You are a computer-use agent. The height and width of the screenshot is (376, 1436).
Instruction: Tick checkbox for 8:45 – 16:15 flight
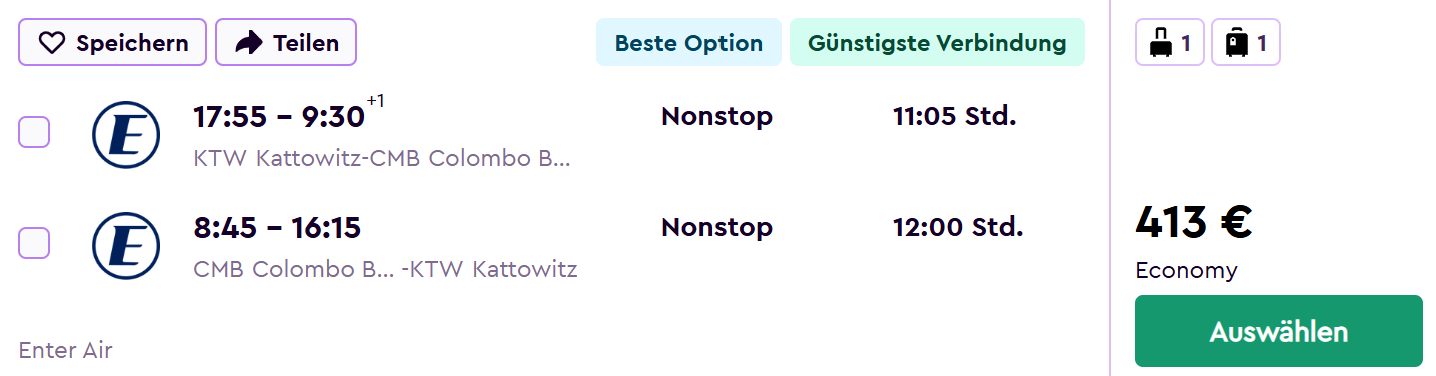click(34, 243)
